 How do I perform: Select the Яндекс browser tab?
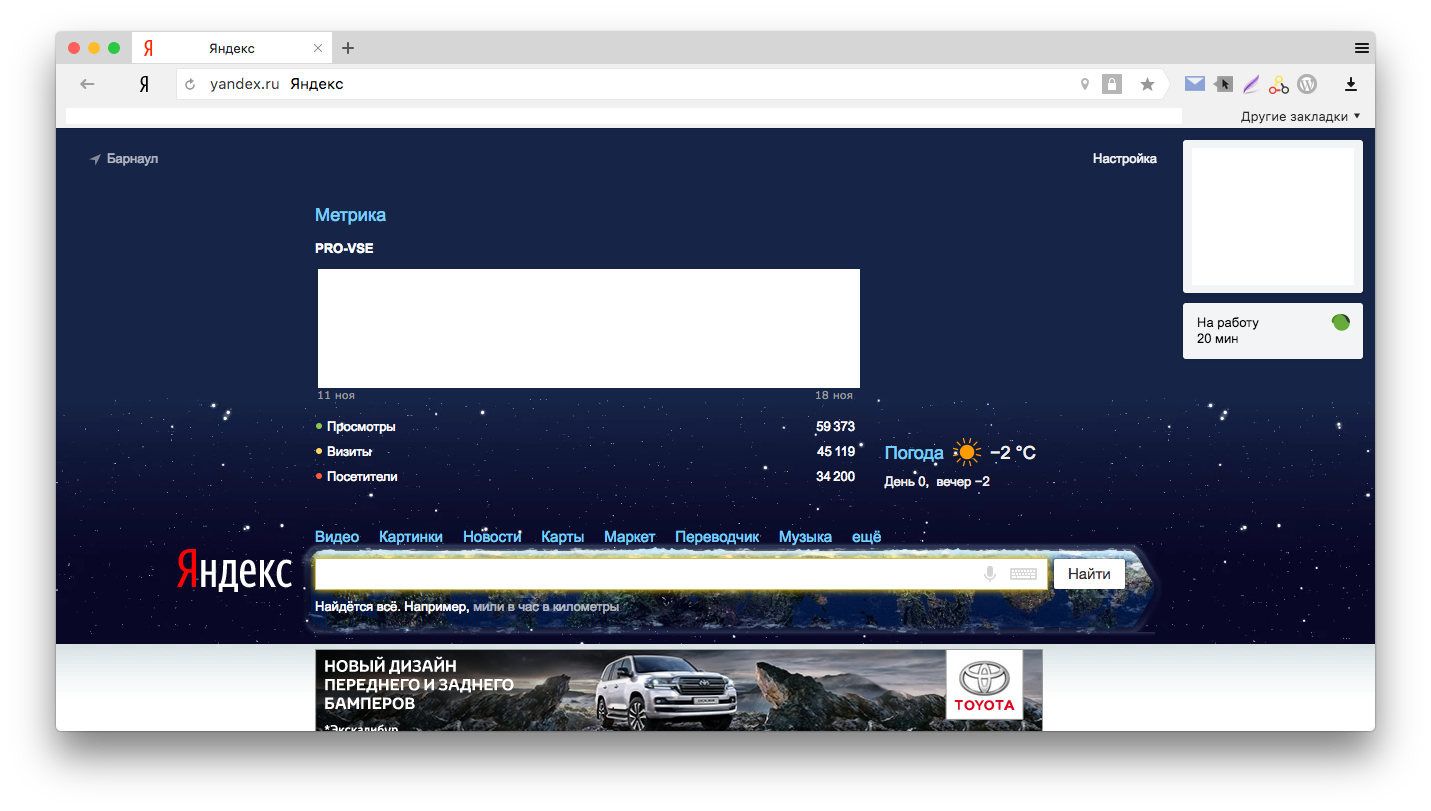tap(232, 48)
